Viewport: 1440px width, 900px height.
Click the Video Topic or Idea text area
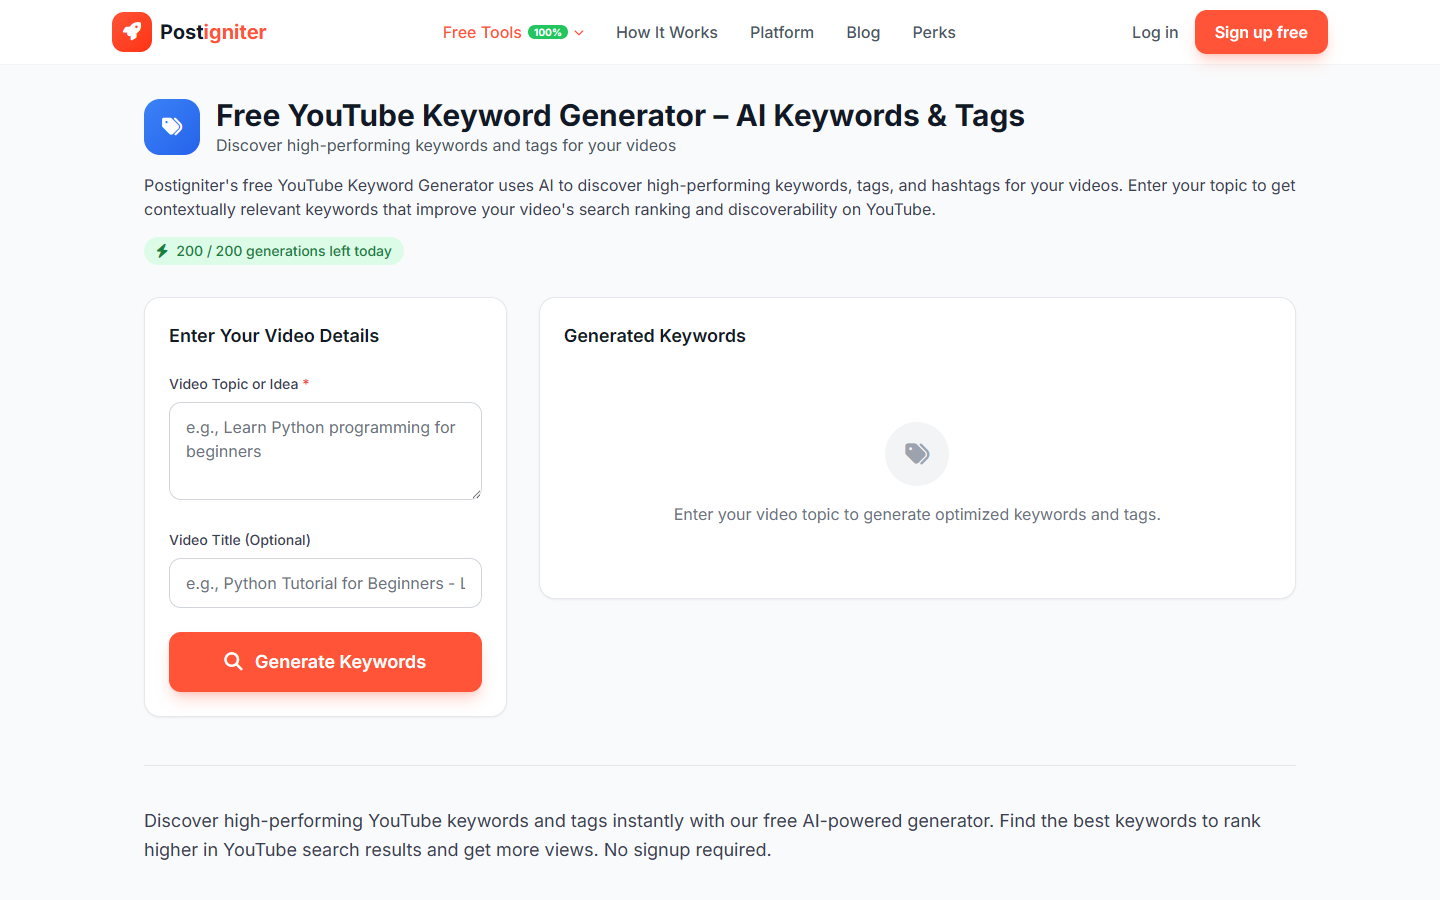point(325,450)
